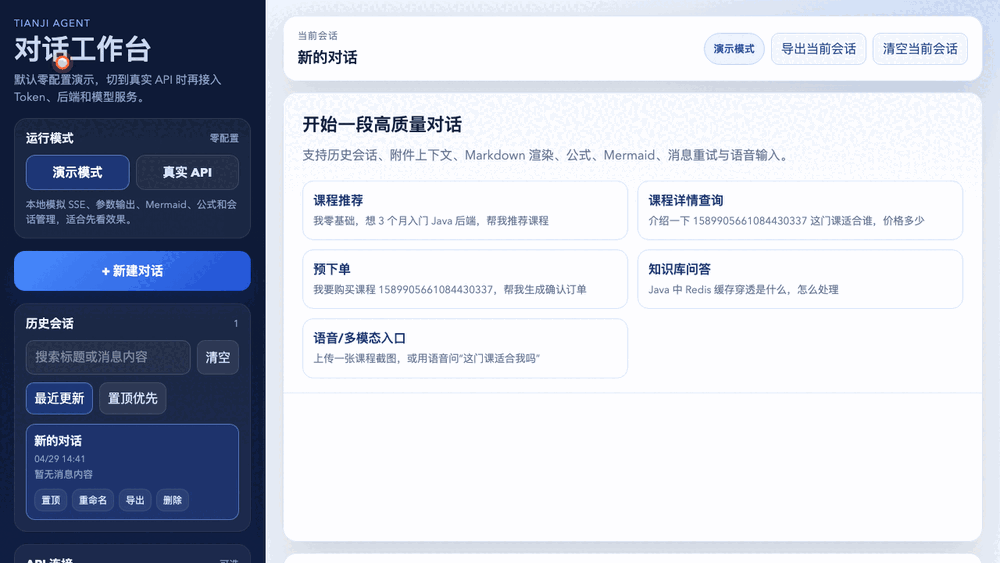Viewport: 1000px width, 563px height.
Task: Select the 最近更新 sort tab
Action: 59,398
